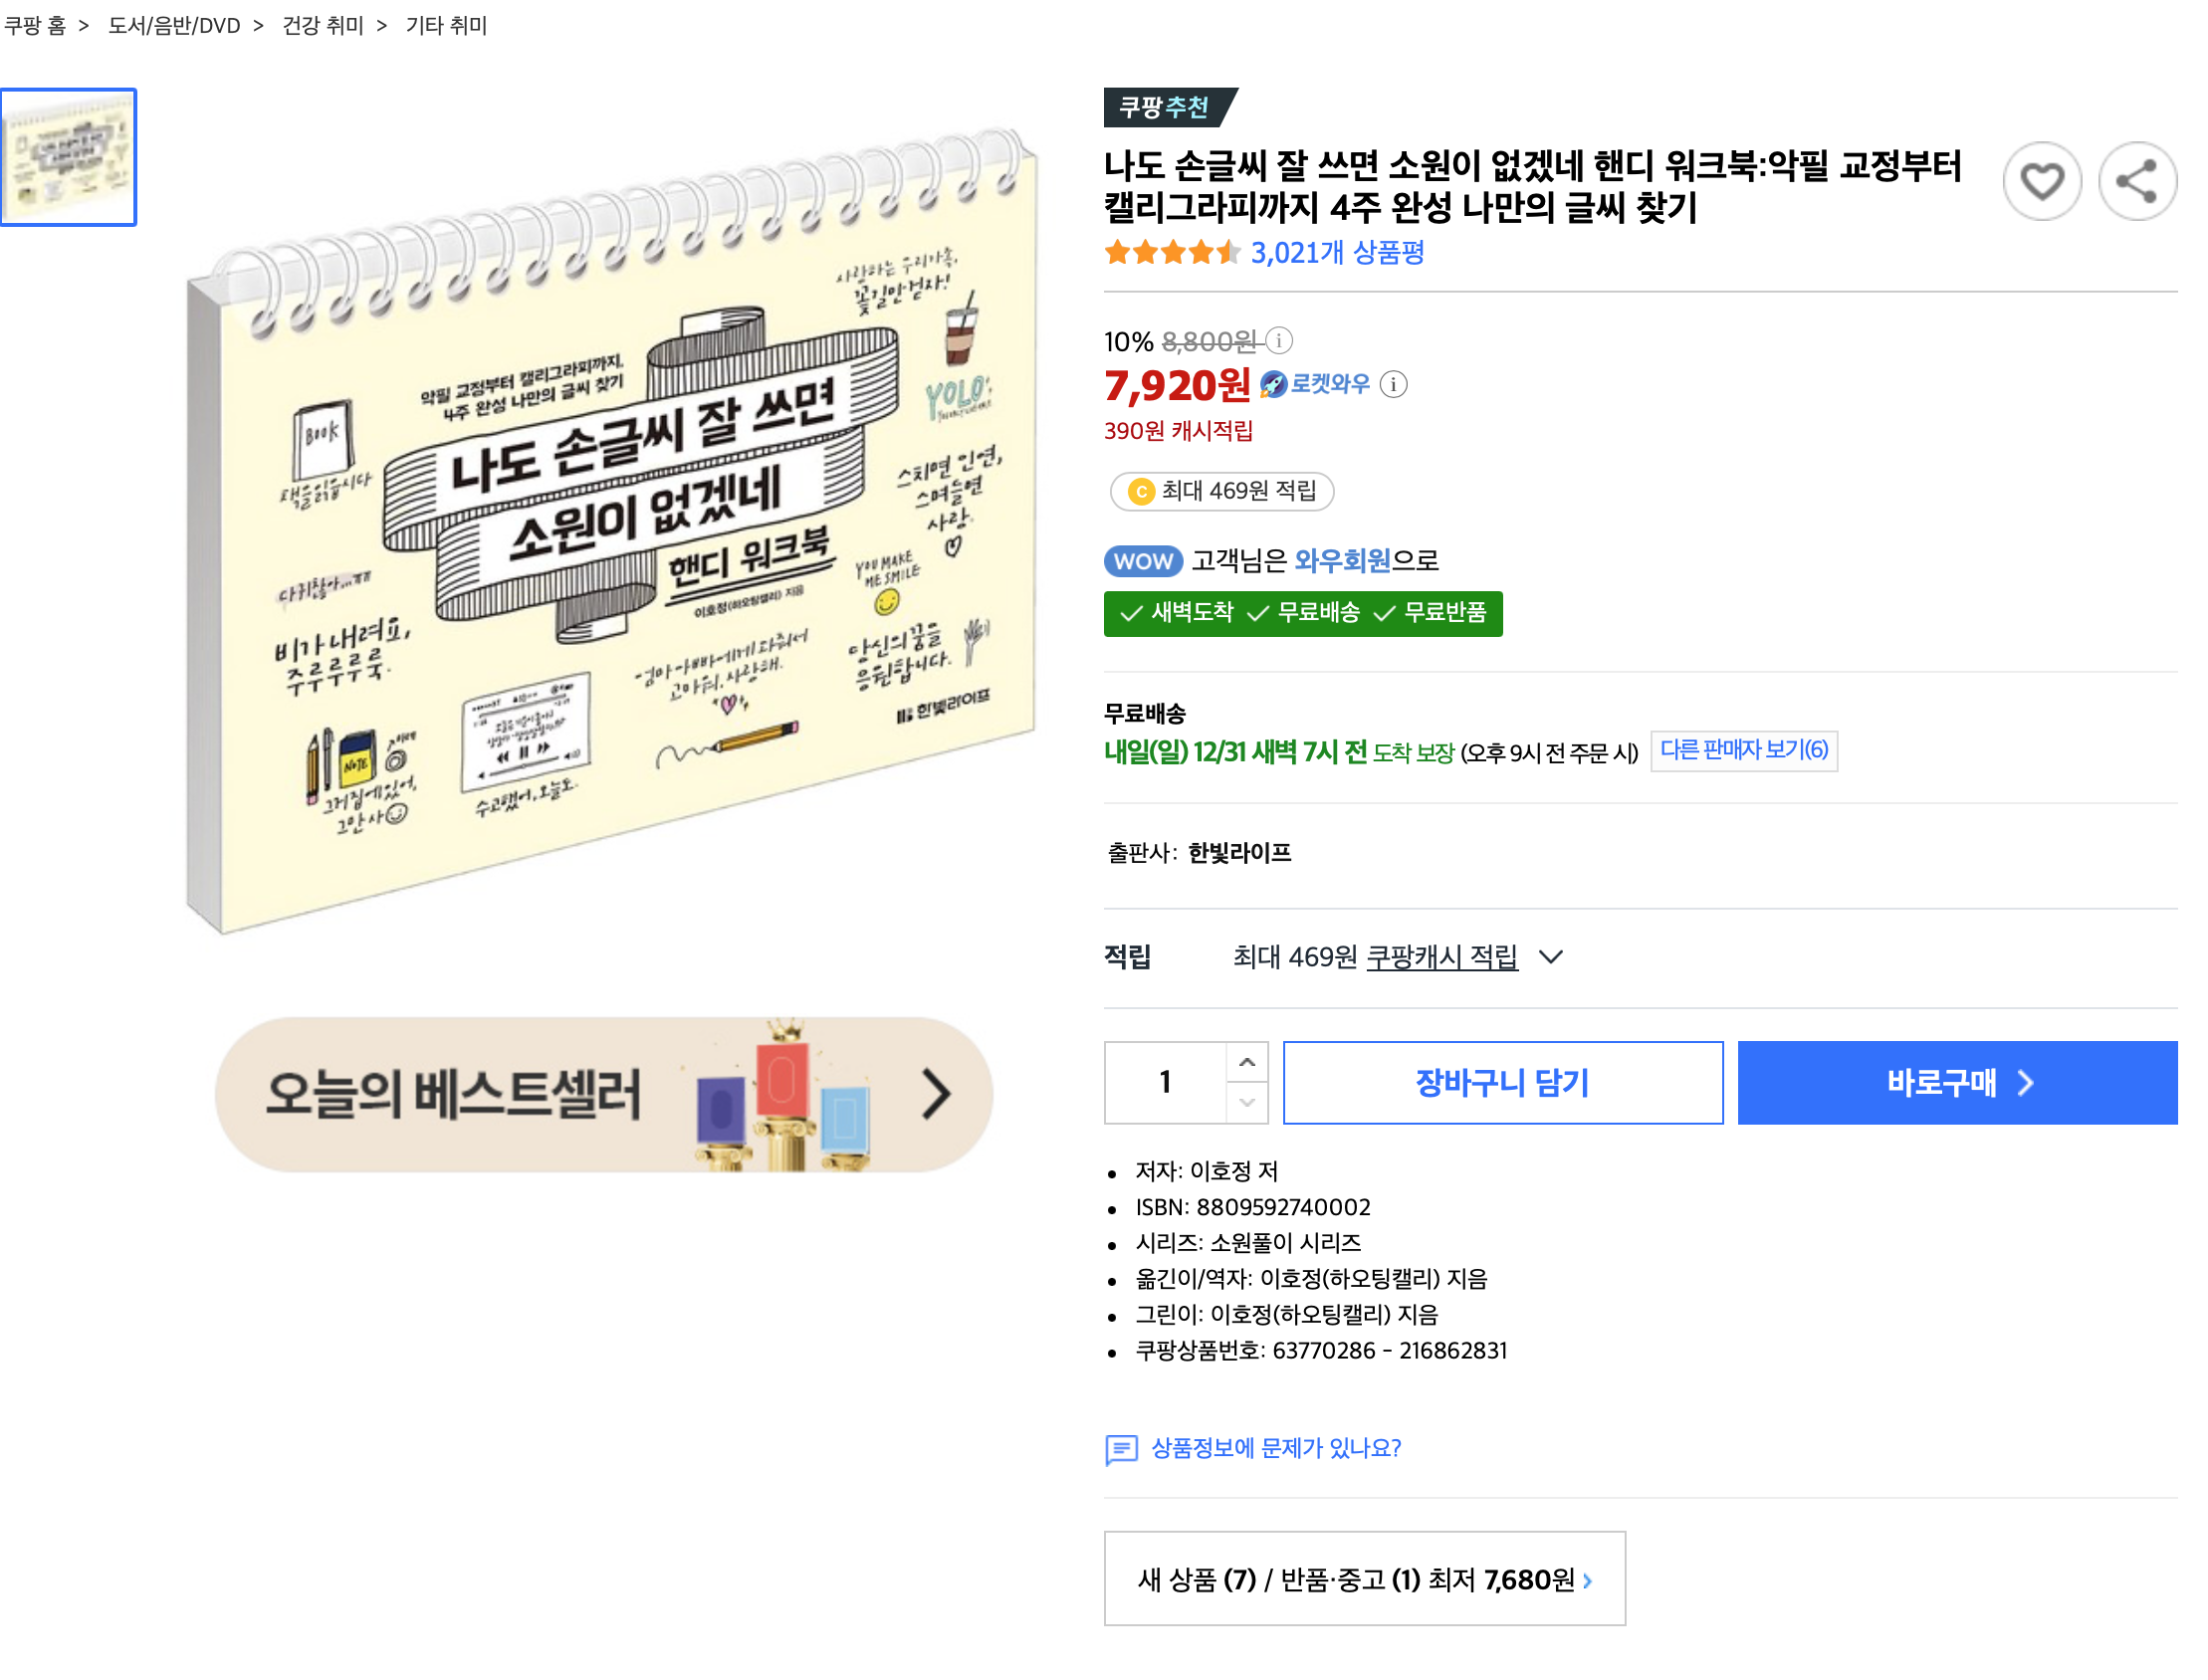Go to 도서/음반/DVD breadcrumb category
The image size is (2208, 1680).
(174, 26)
